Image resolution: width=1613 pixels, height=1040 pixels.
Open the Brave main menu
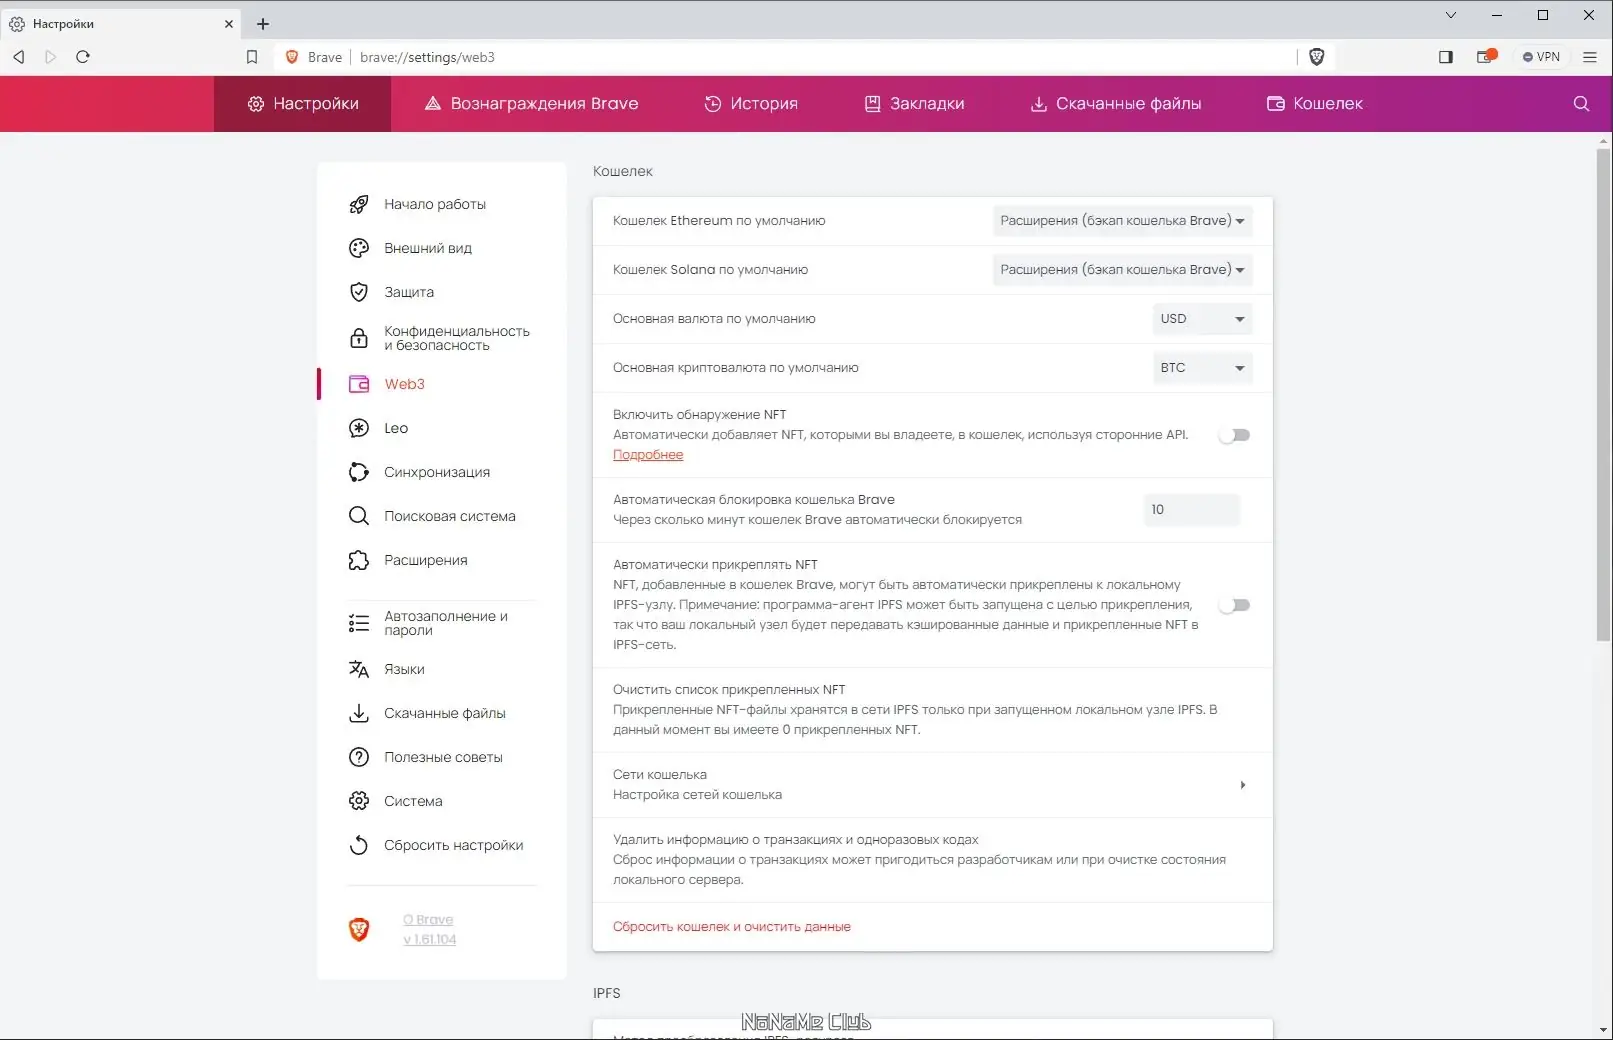point(1590,57)
